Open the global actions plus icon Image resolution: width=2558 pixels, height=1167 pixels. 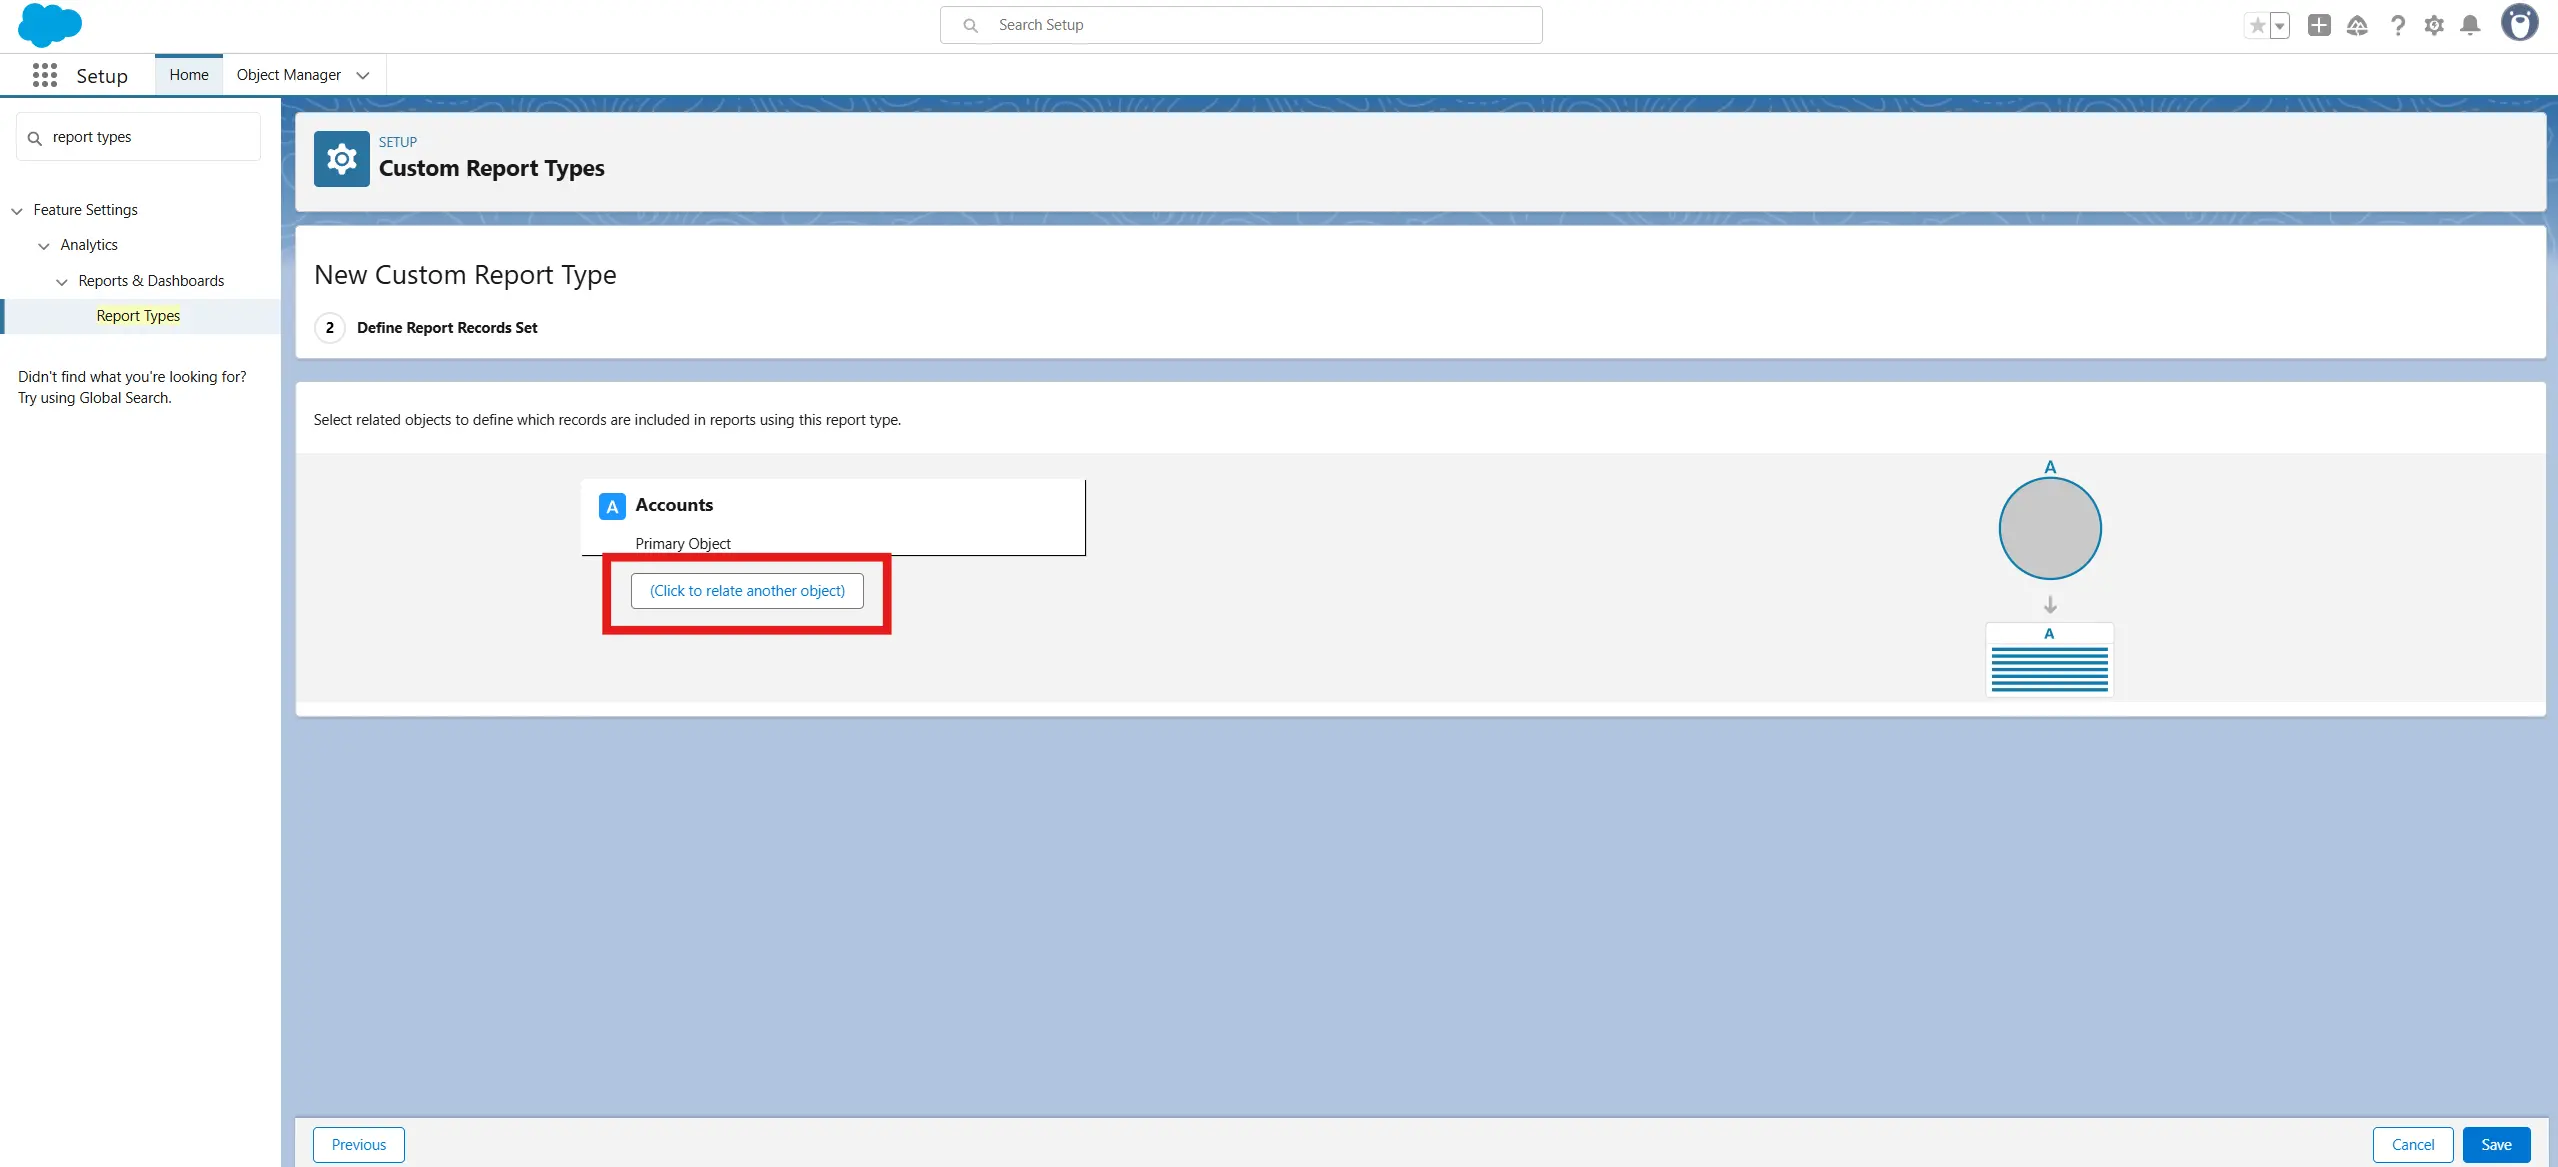[x=2319, y=26]
